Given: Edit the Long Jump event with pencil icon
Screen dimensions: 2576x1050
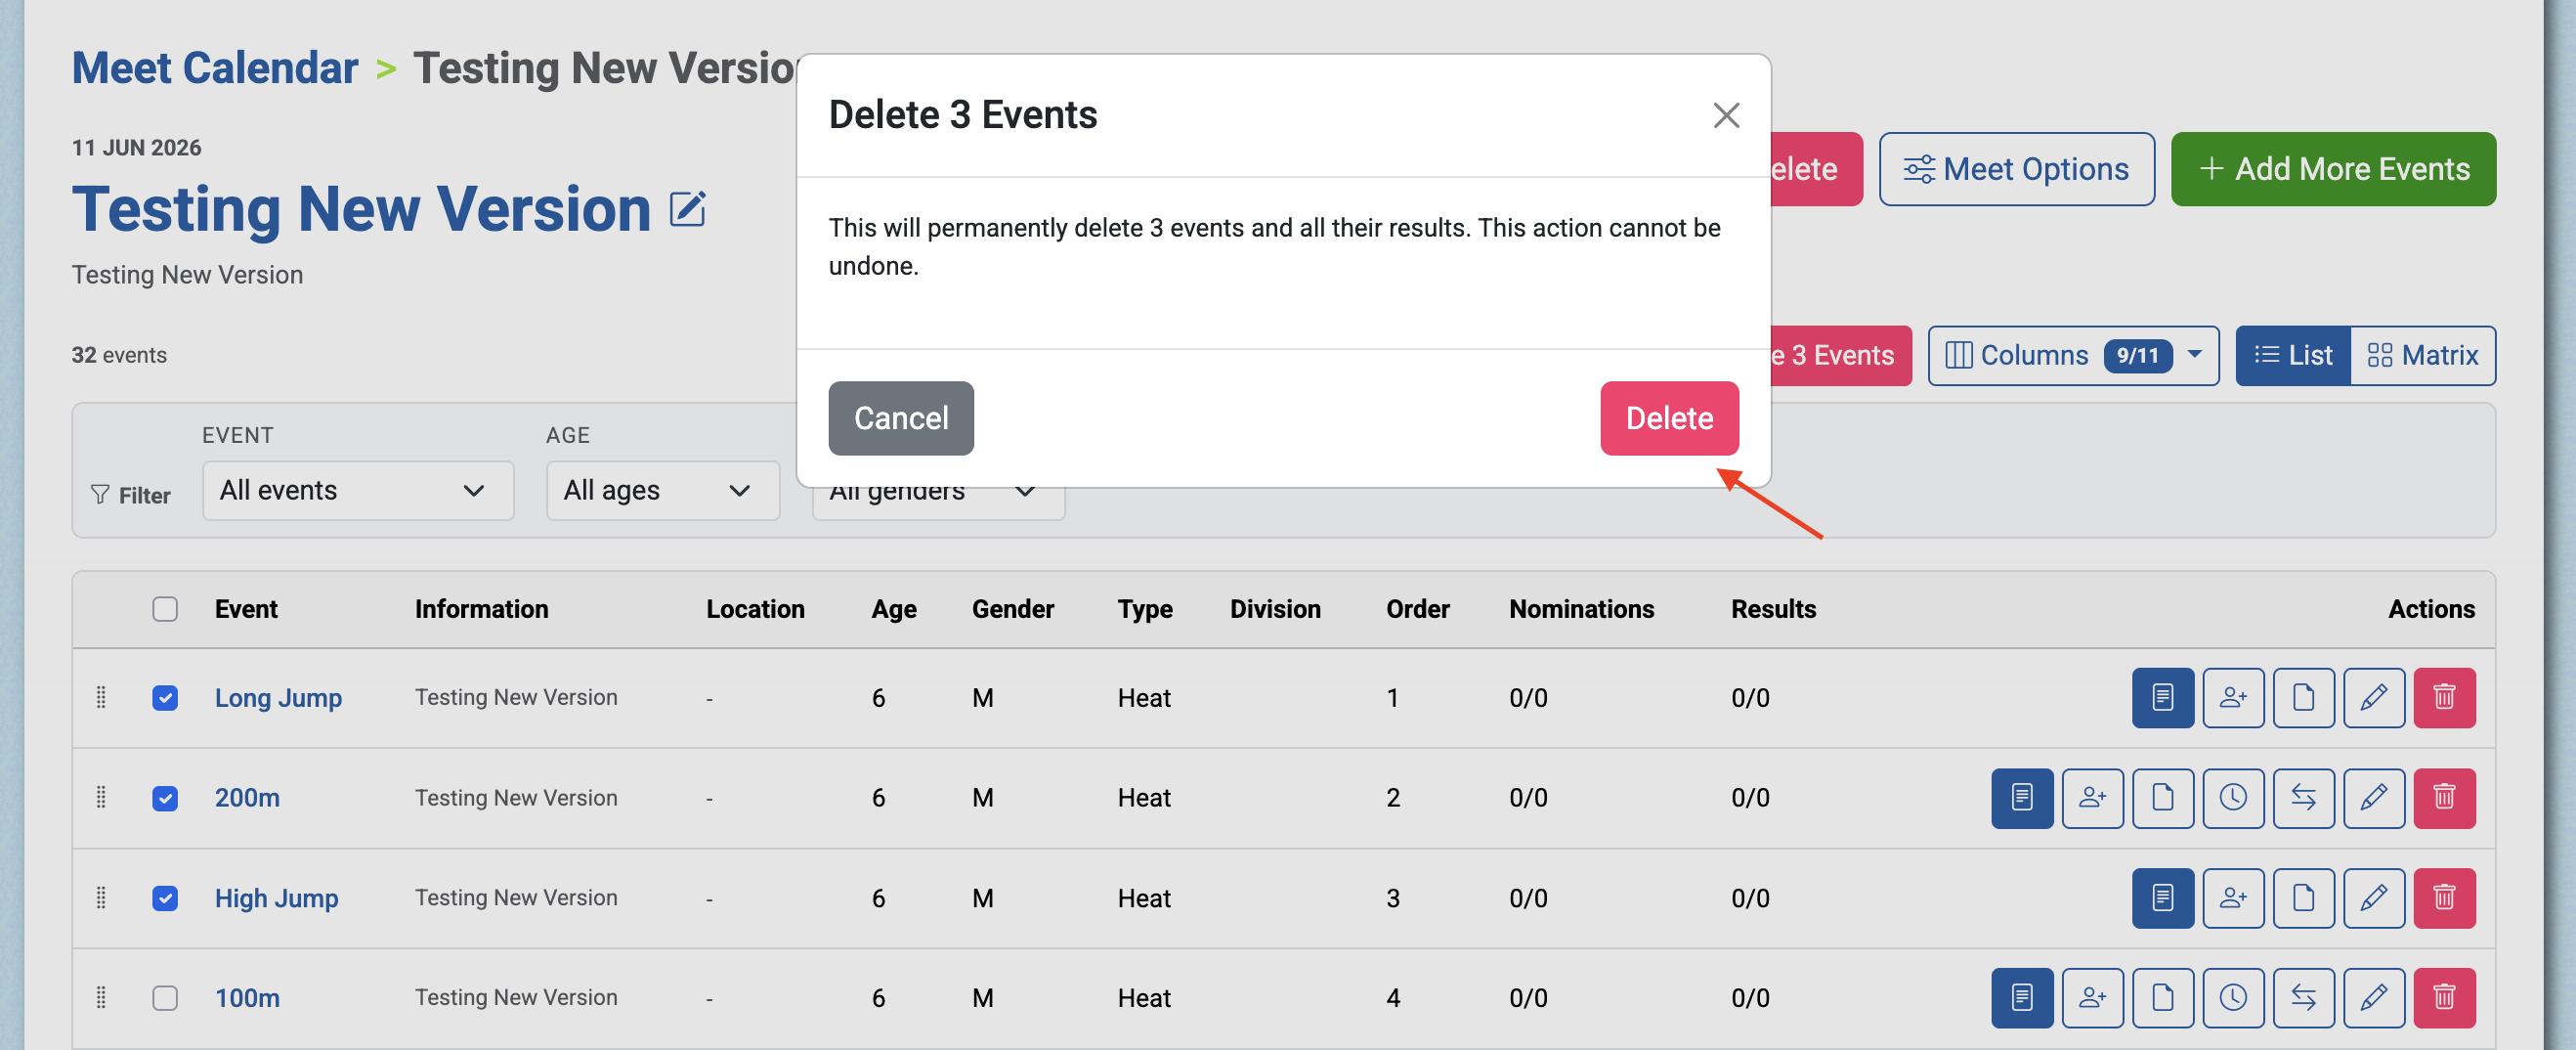Looking at the screenshot, I should click(2374, 697).
